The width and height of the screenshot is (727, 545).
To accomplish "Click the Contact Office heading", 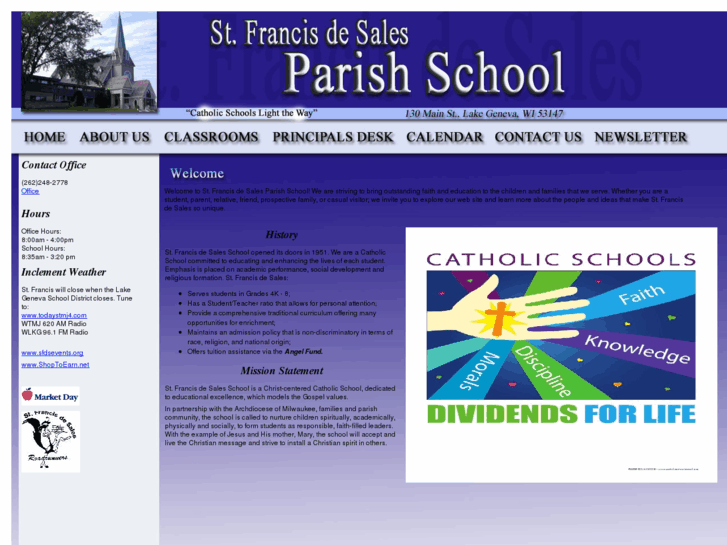I will pos(54,165).
